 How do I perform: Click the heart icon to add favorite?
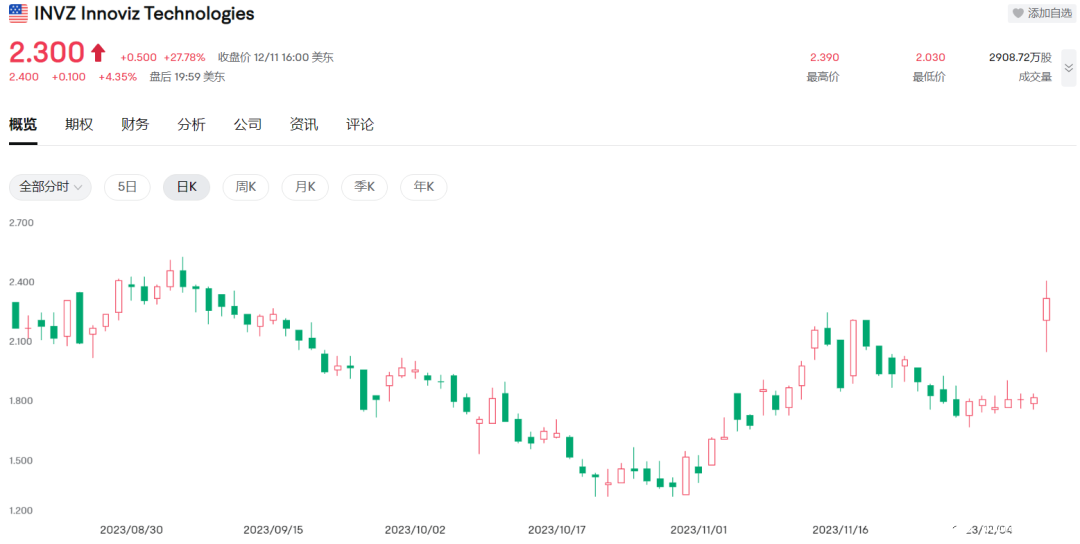click(1018, 13)
